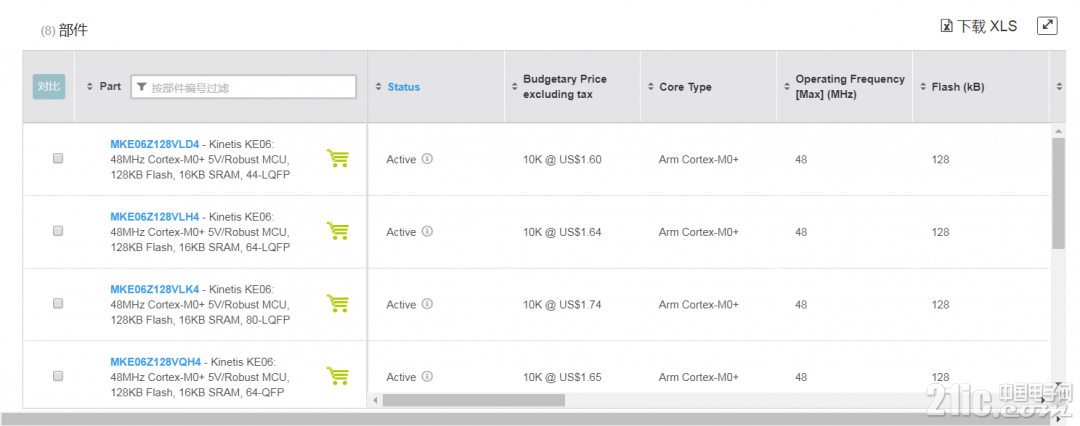
Task: Open MKE06Z128VLD4 part link
Action: click(x=154, y=144)
